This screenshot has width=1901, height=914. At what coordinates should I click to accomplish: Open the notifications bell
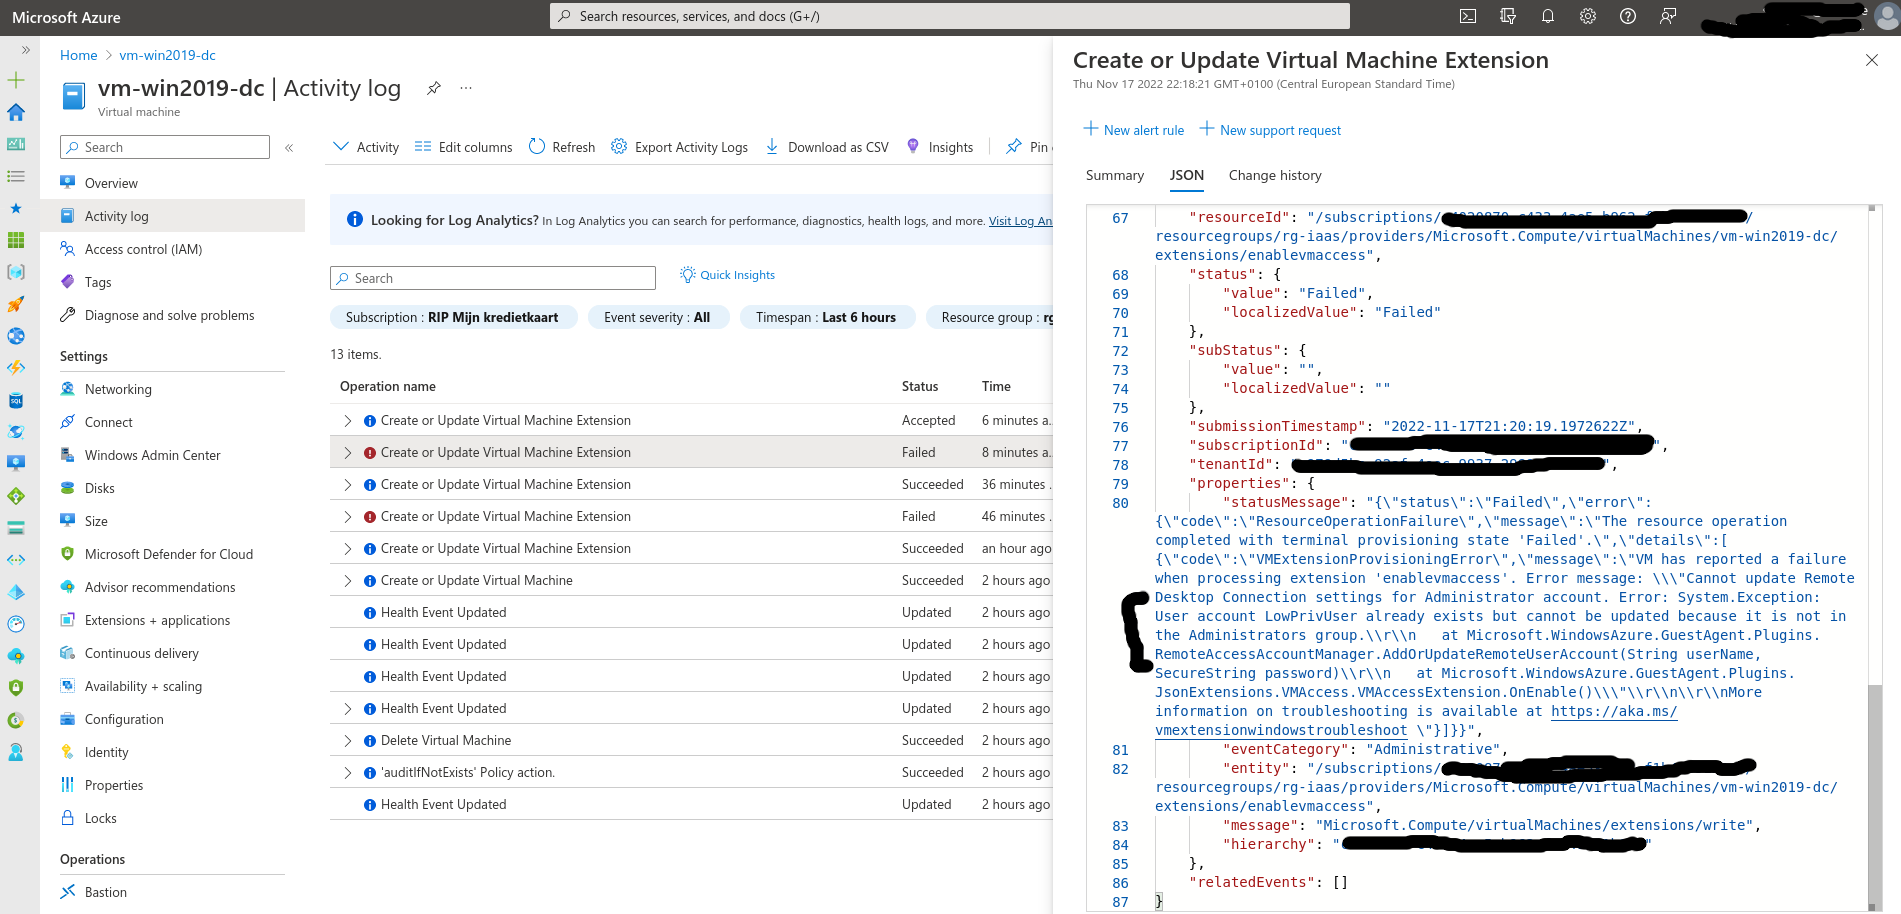1548,16
